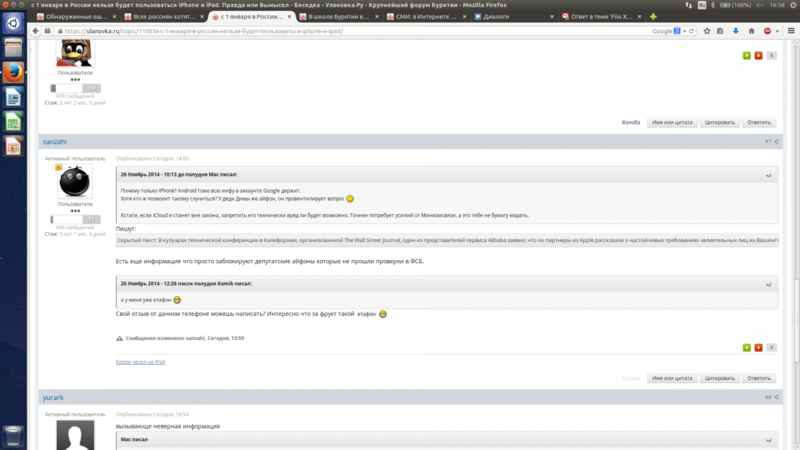Switch to 'Всех россиян хотят...' tab

pyautogui.click(x=164, y=16)
